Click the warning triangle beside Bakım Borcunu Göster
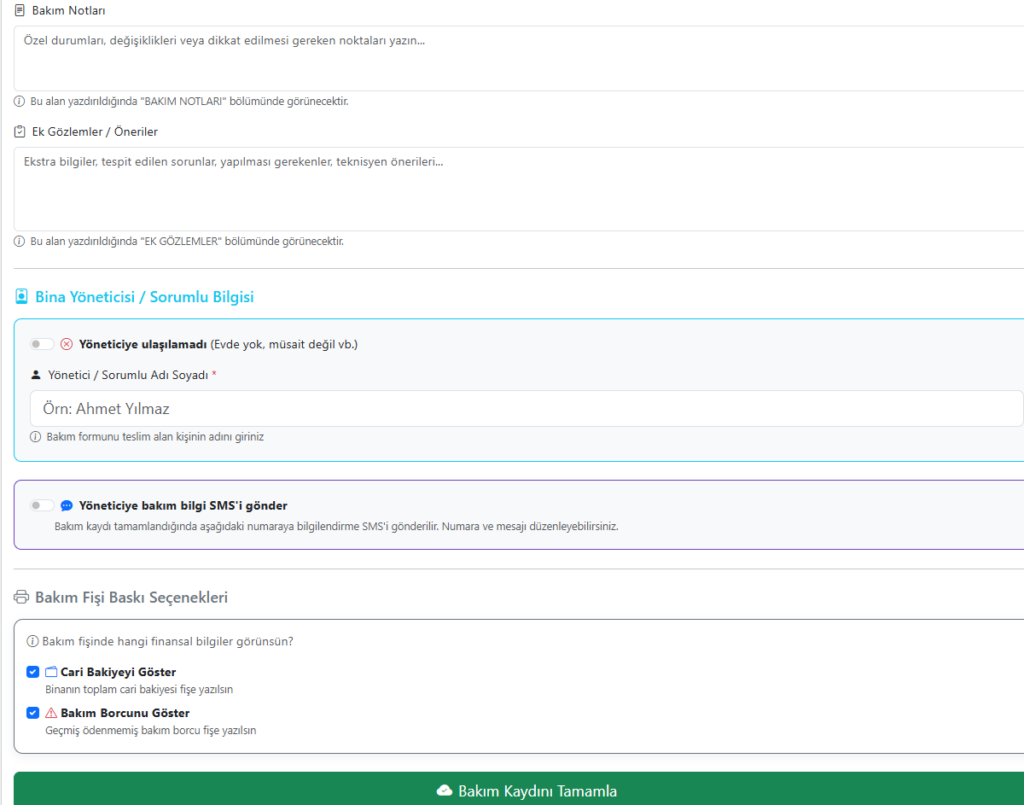Viewport: 1024px width, 805px height. 51,713
